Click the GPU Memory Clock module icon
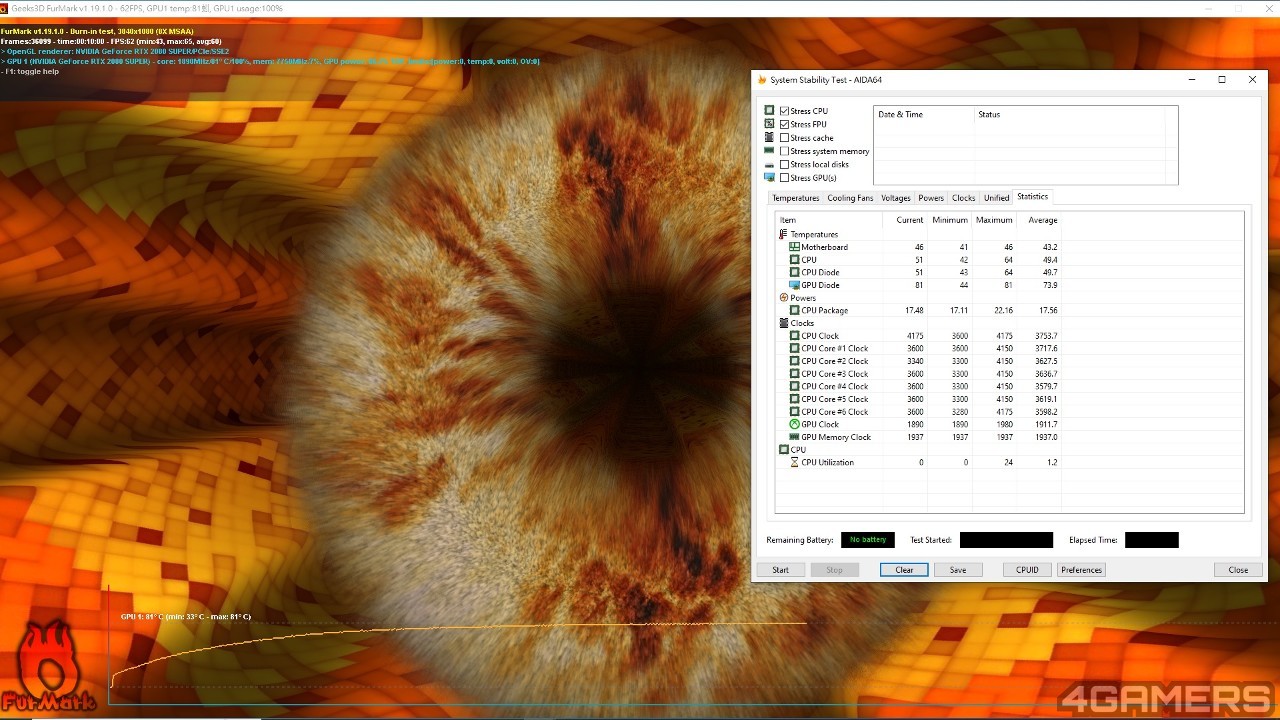The image size is (1280, 720). [x=795, y=437]
